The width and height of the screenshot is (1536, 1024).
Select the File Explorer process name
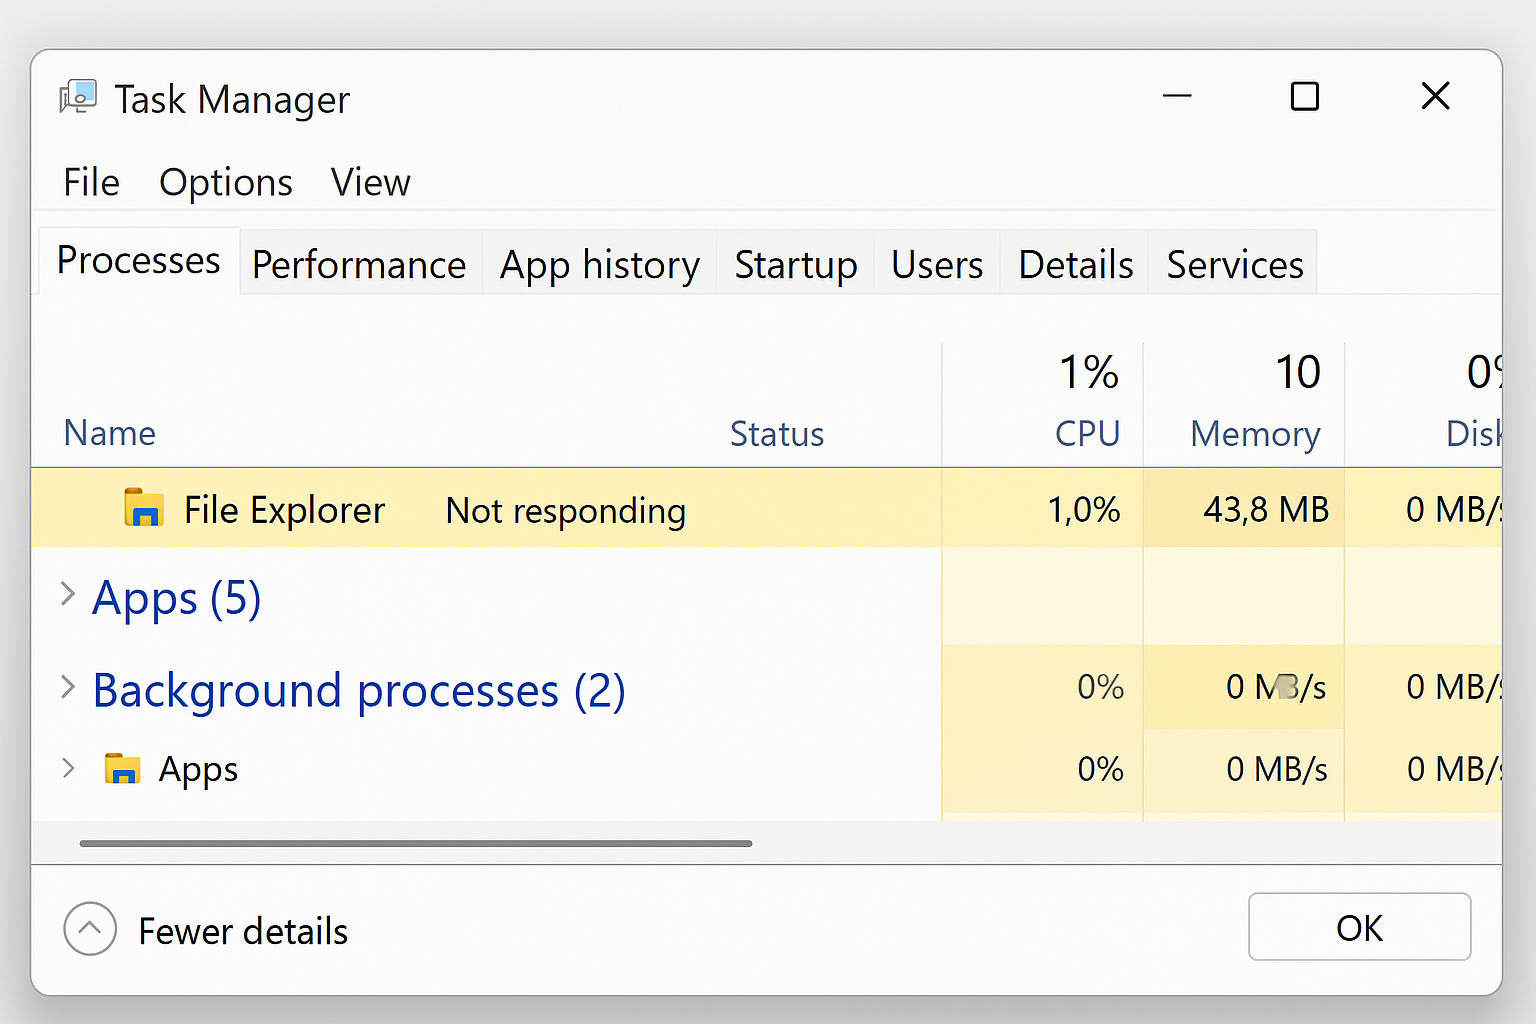click(x=284, y=510)
